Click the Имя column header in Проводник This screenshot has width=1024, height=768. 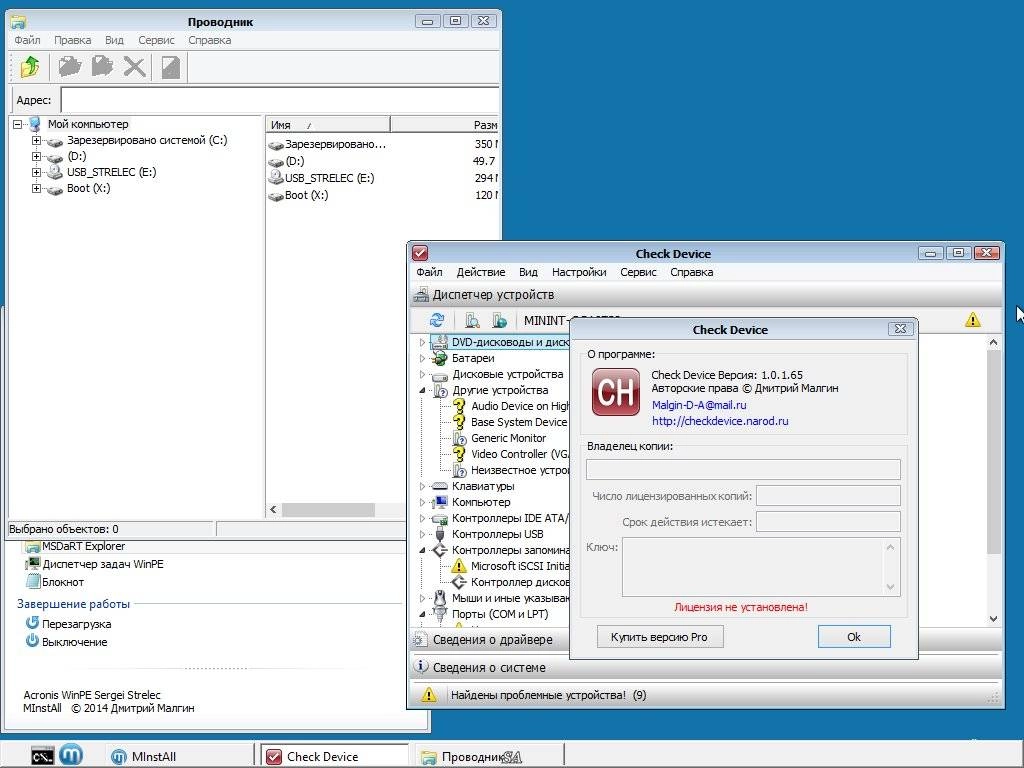pyautogui.click(x=328, y=125)
